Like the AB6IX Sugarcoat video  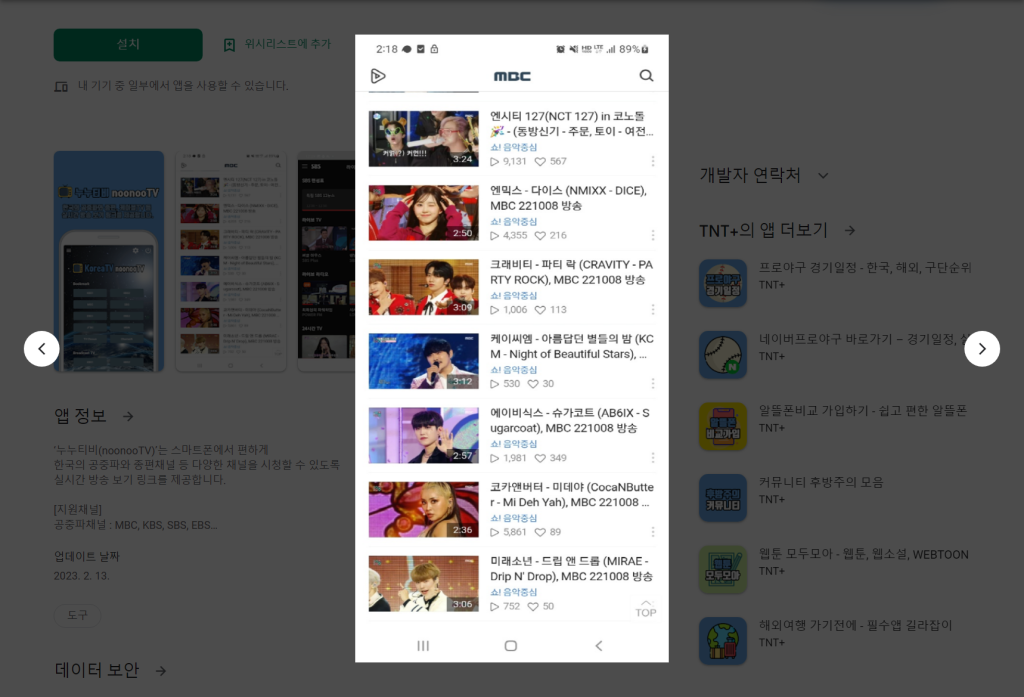click(540, 457)
